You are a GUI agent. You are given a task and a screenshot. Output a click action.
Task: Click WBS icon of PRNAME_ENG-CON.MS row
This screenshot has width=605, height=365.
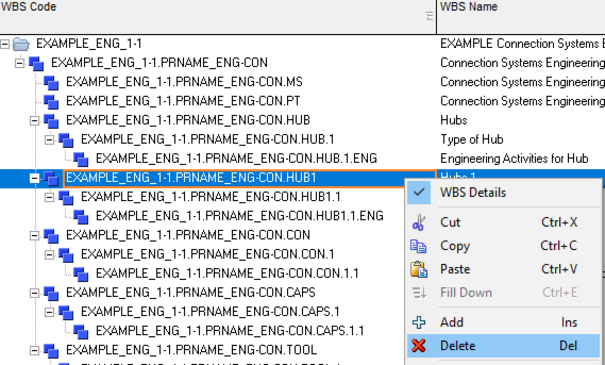click(x=51, y=82)
